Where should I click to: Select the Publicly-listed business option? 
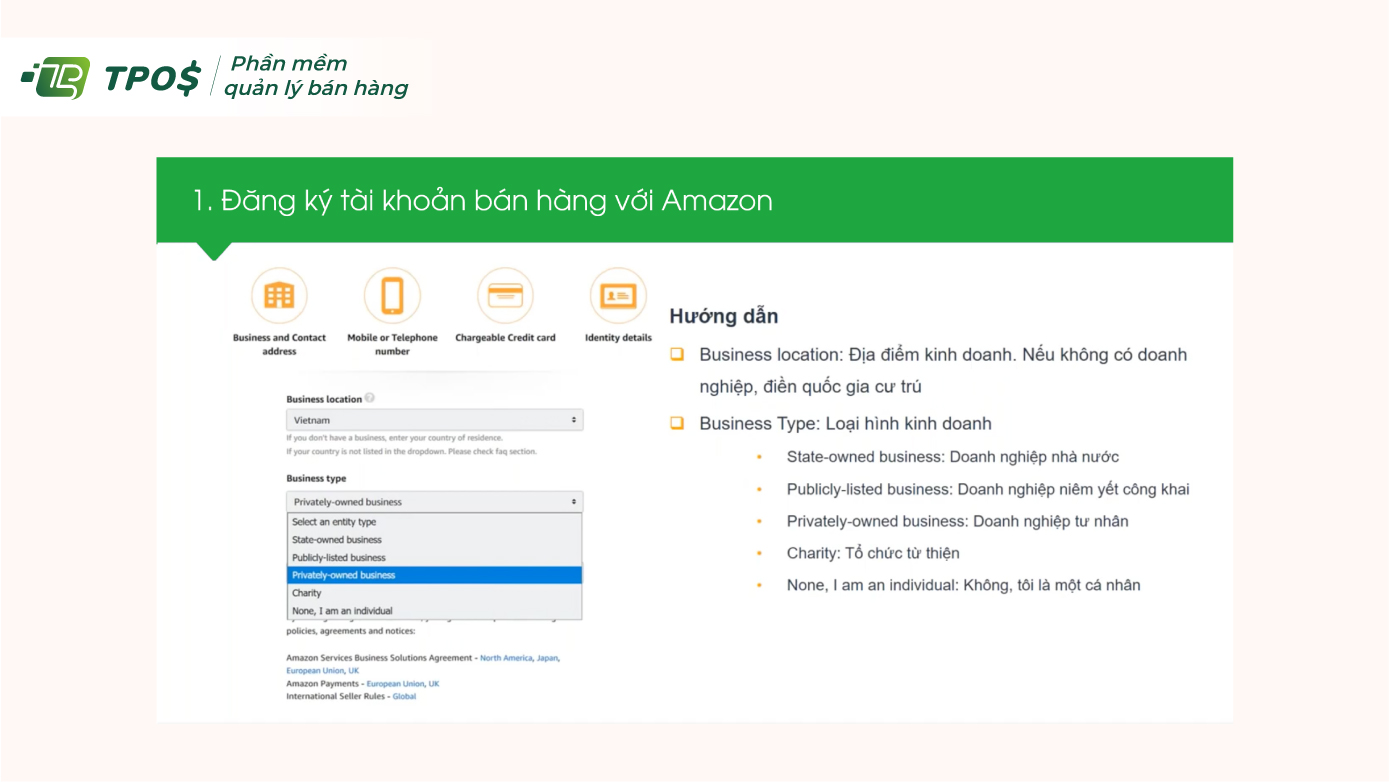point(434,558)
